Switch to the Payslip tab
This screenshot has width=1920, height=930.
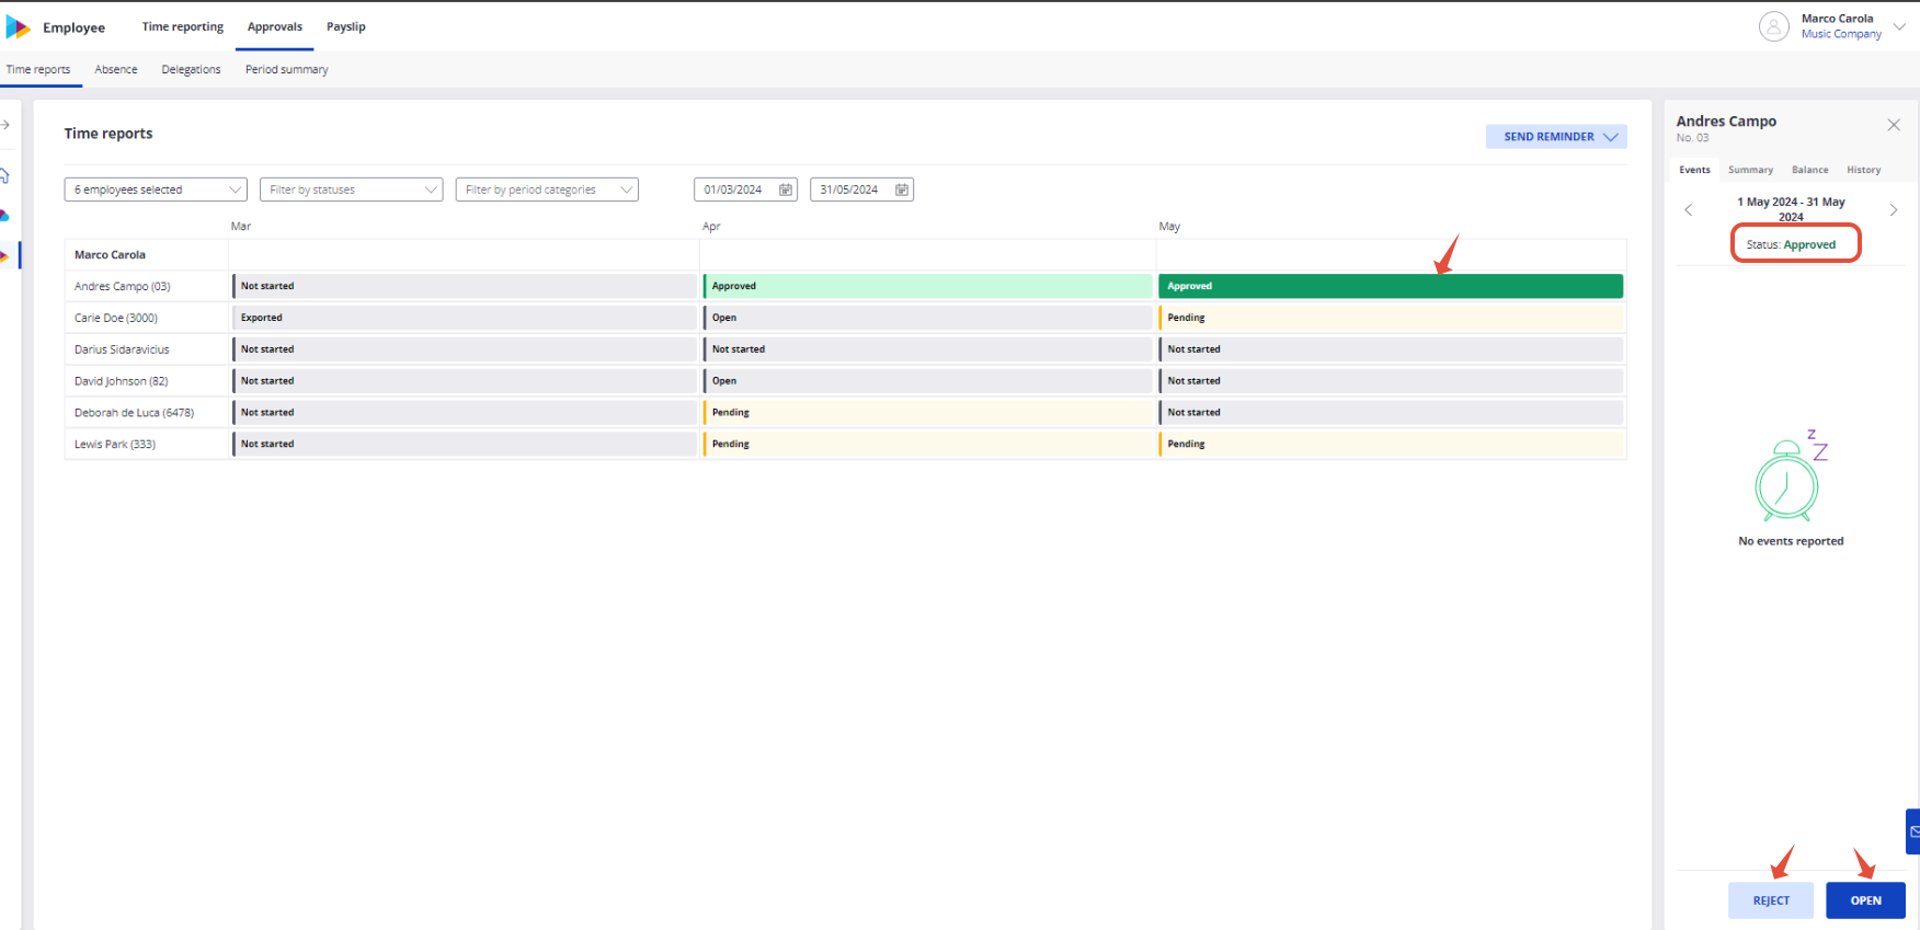[346, 27]
